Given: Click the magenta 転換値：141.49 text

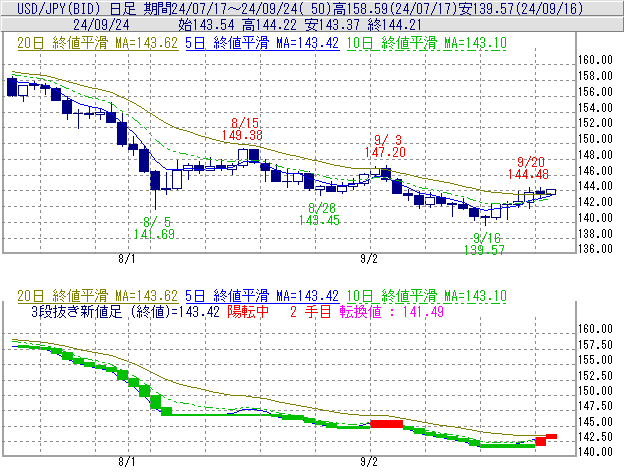Looking at the screenshot, I should [392, 311].
